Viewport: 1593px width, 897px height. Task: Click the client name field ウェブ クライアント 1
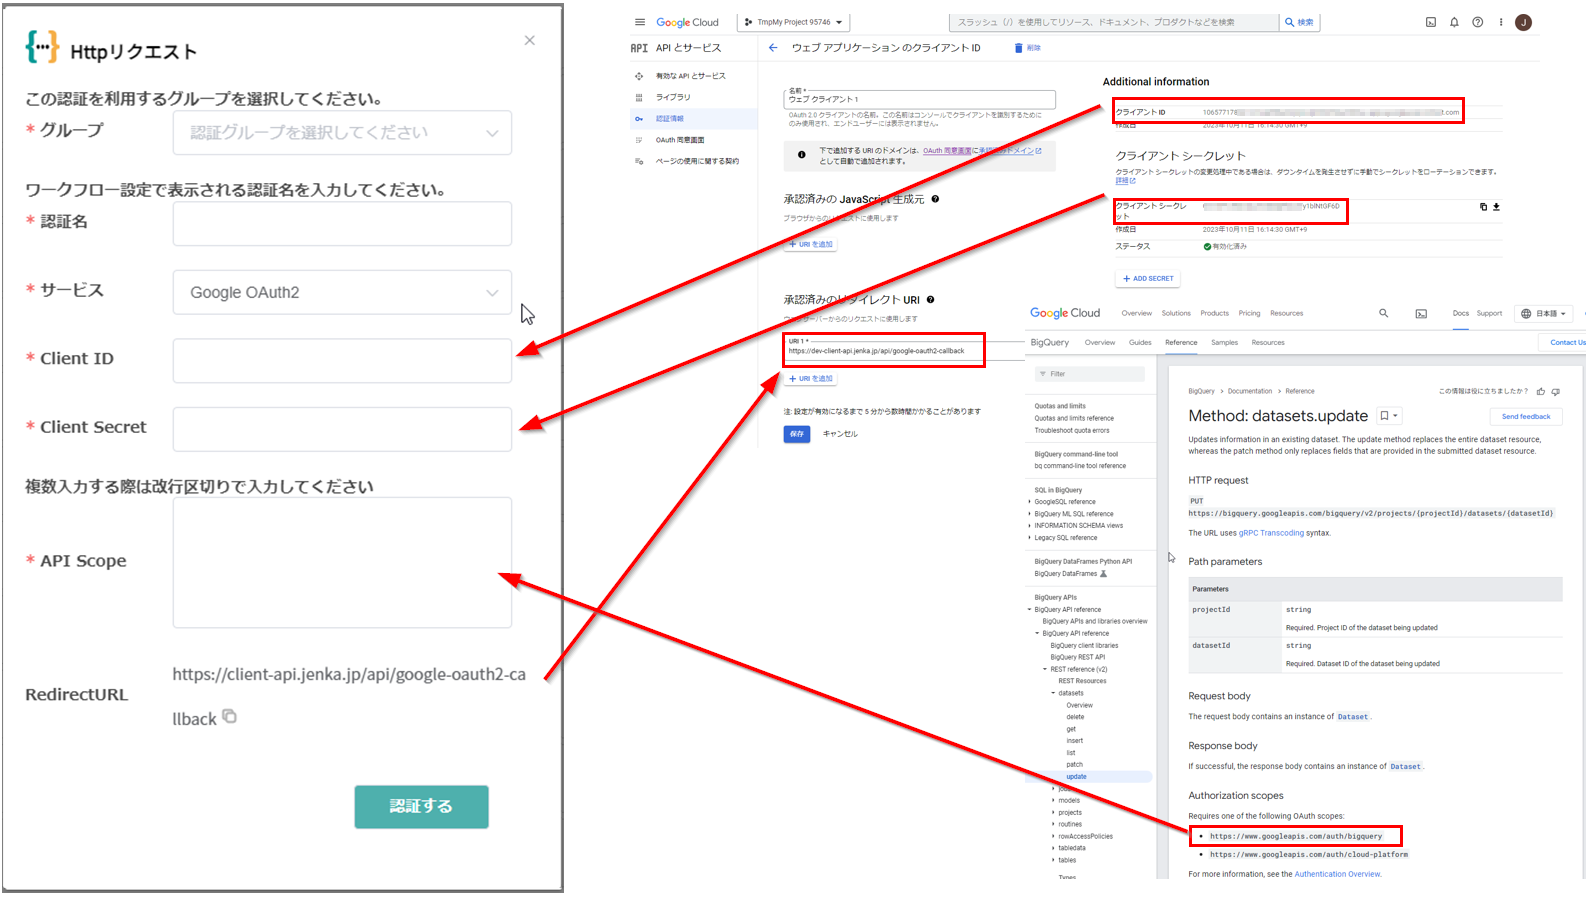coord(919,99)
